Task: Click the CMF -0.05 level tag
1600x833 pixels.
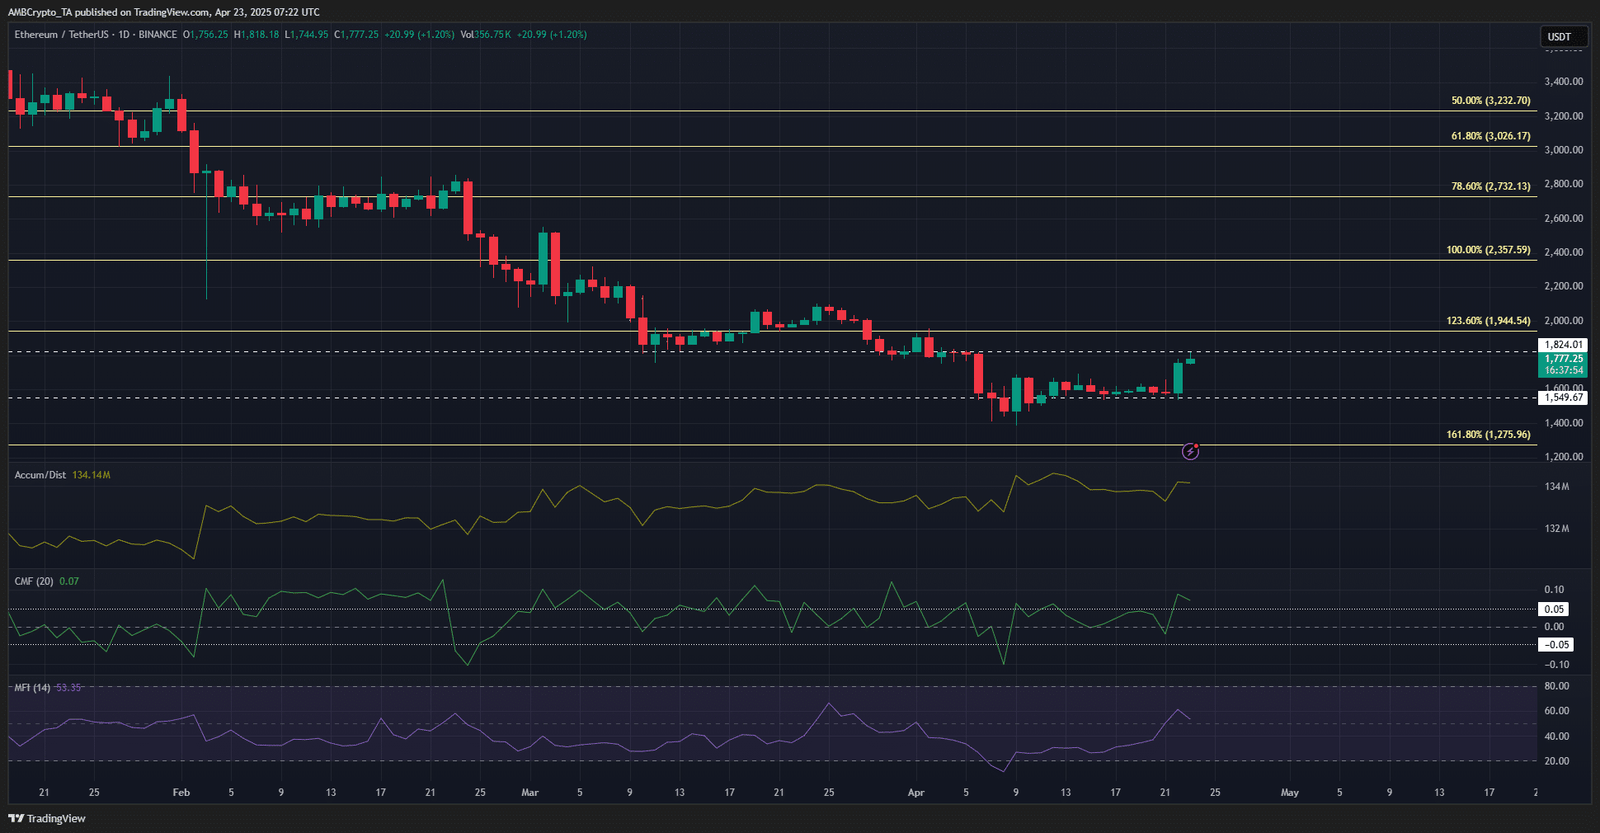Action: coord(1556,645)
